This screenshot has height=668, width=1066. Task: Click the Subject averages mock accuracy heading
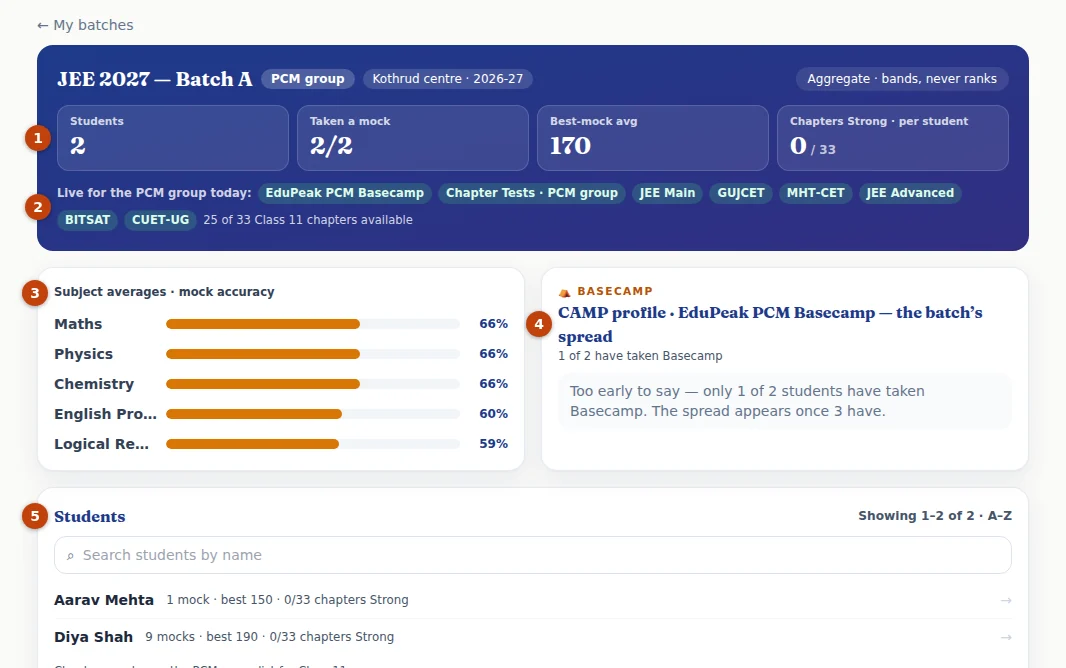(165, 292)
